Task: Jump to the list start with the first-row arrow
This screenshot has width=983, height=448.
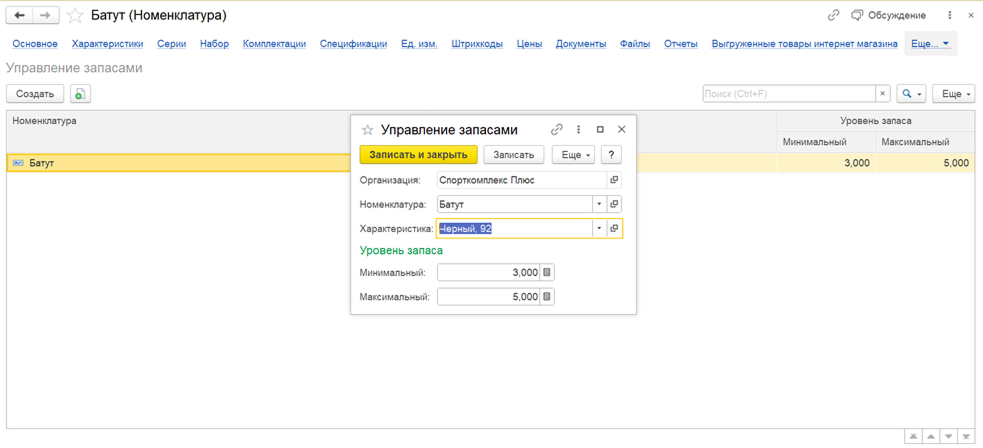Action: (x=914, y=436)
